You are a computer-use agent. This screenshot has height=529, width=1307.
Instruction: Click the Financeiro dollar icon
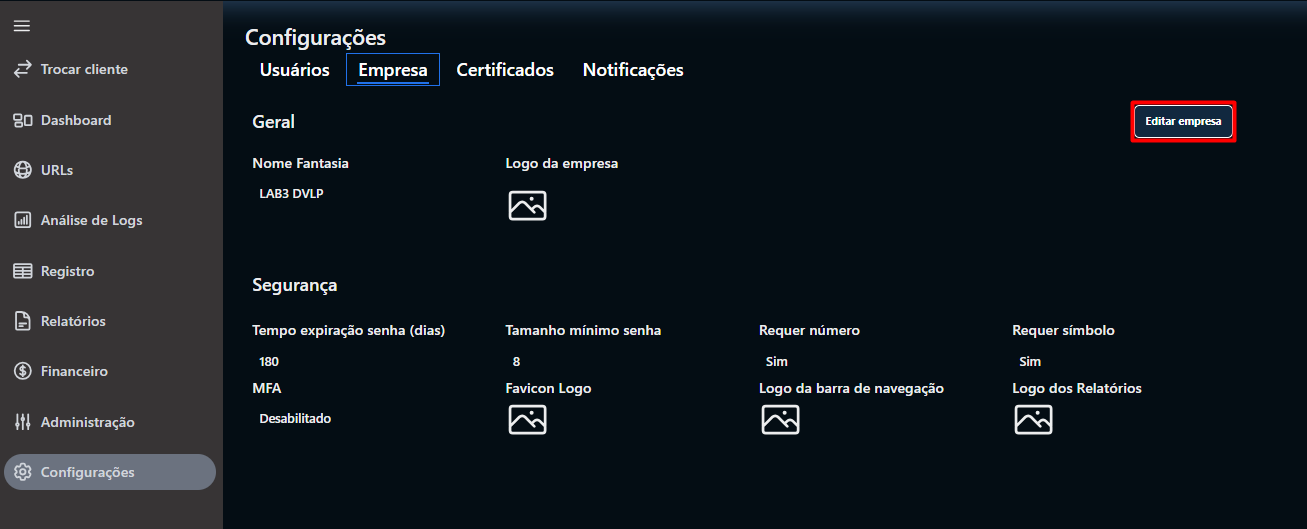tap(22, 371)
